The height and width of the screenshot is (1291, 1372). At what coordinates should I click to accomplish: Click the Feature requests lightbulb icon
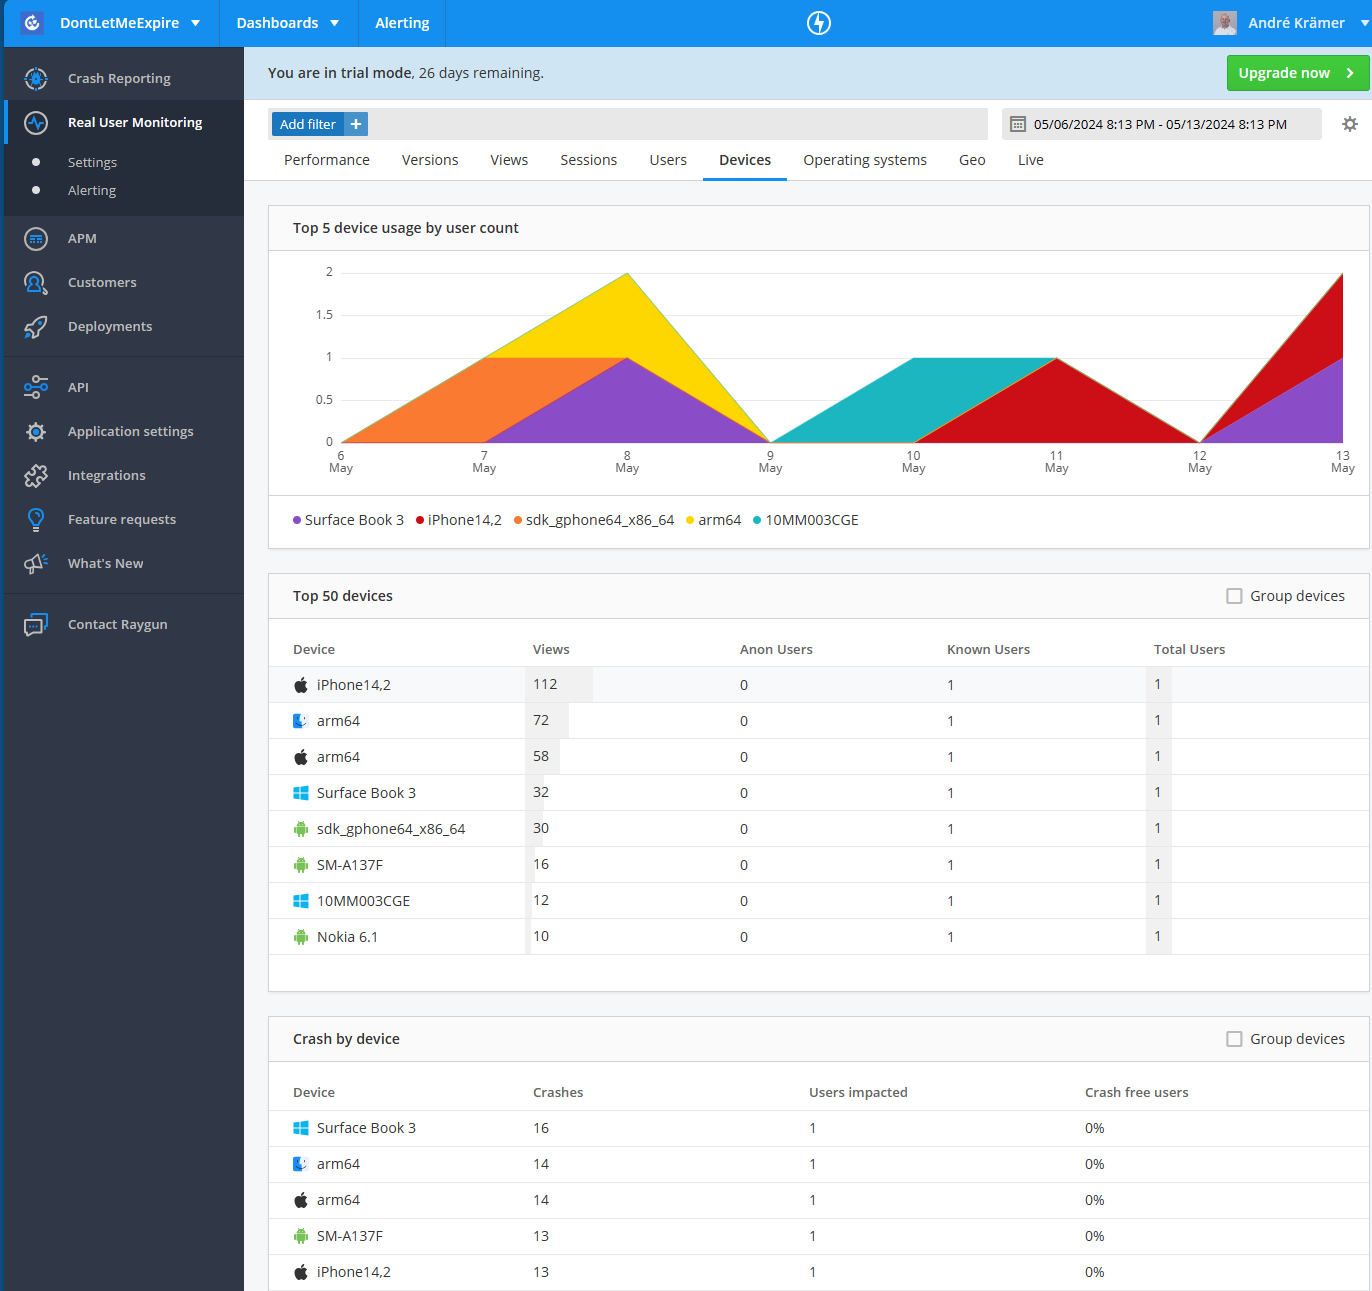click(x=35, y=519)
